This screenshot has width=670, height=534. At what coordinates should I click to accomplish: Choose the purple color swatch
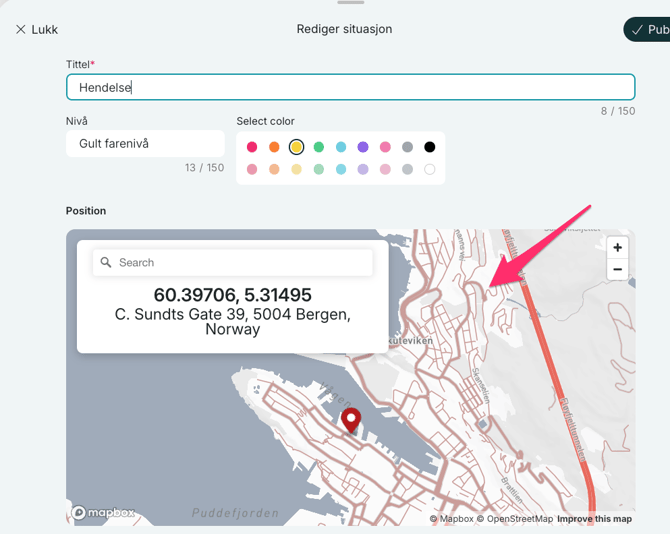pyautogui.click(x=363, y=147)
